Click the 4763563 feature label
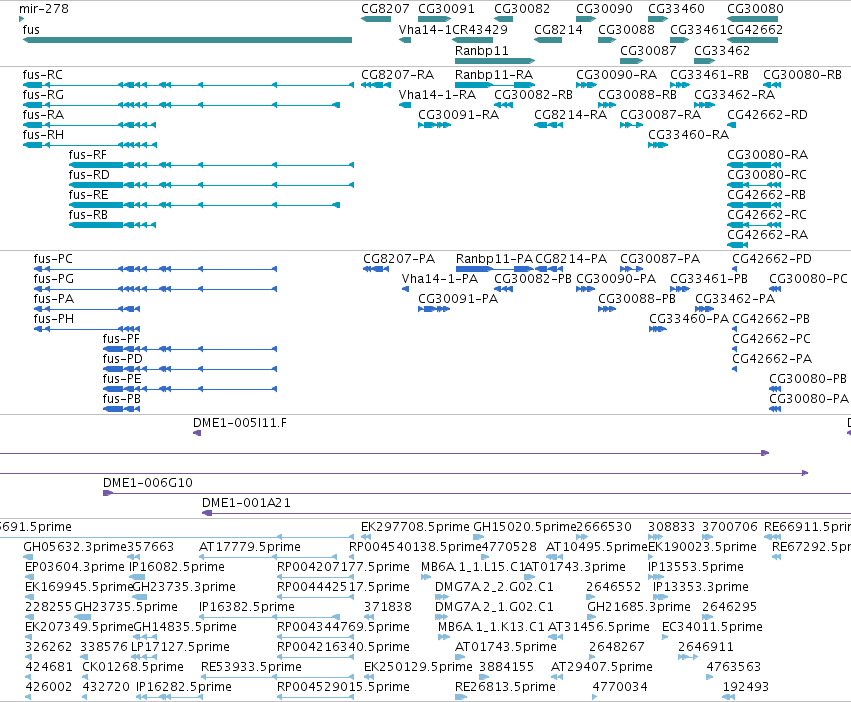The height and width of the screenshot is (702, 851). (733, 666)
